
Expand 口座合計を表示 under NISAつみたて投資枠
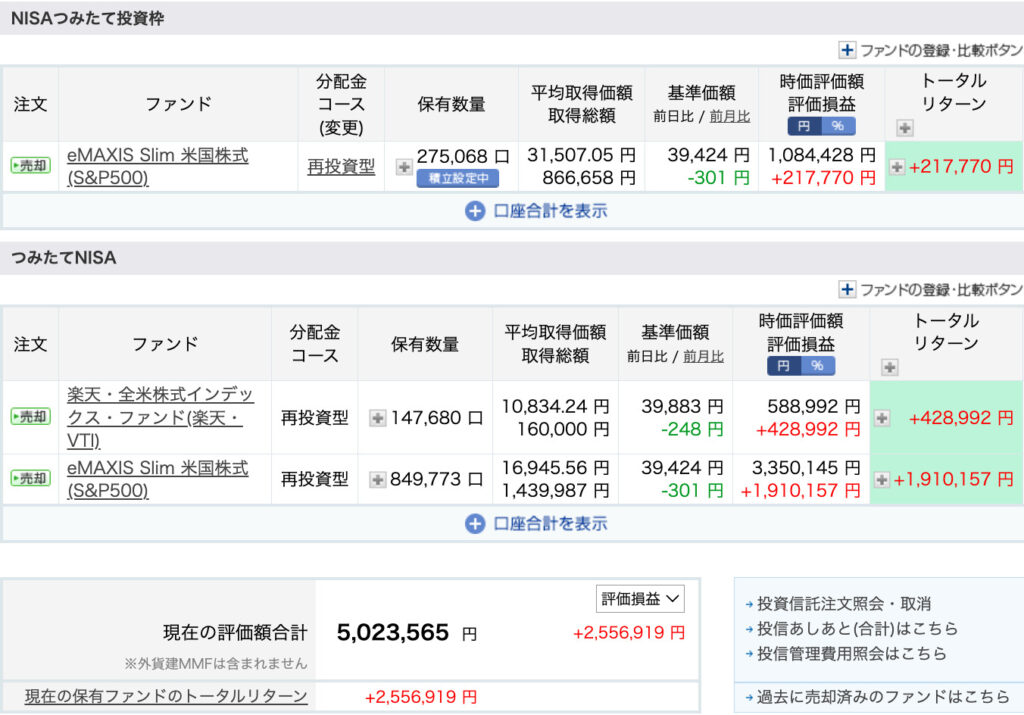pyautogui.click(x=536, y=211)
